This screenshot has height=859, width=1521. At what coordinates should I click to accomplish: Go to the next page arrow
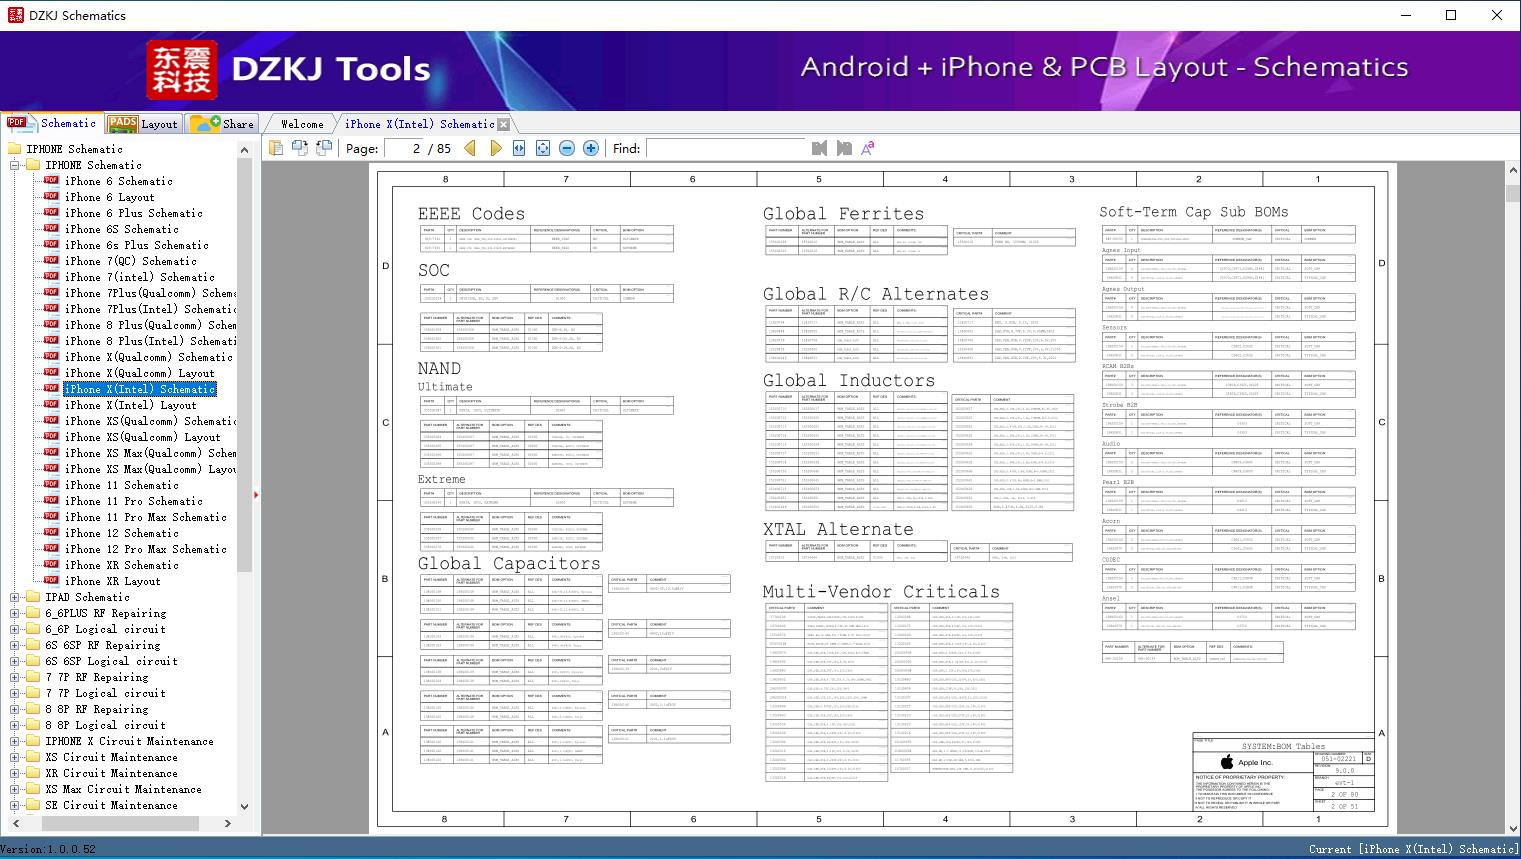click(495, 148)
